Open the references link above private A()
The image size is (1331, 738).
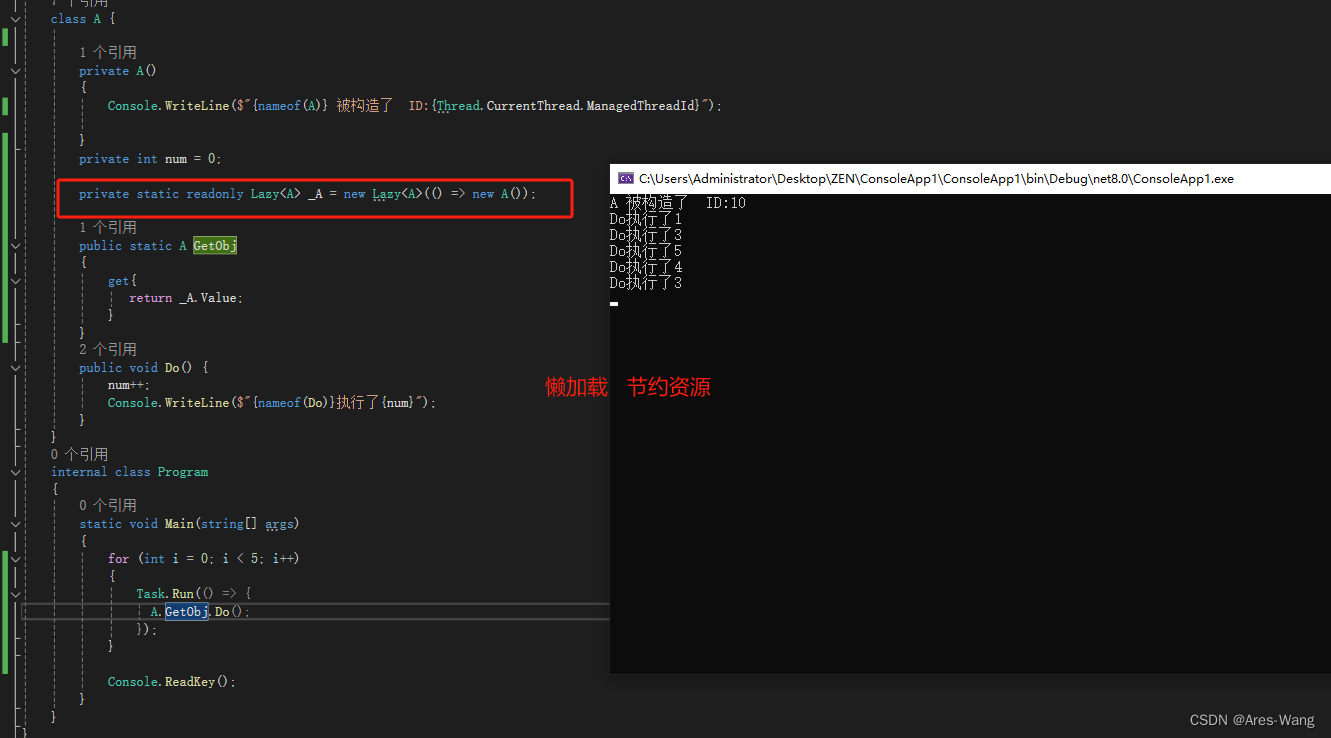coord(108,53)
